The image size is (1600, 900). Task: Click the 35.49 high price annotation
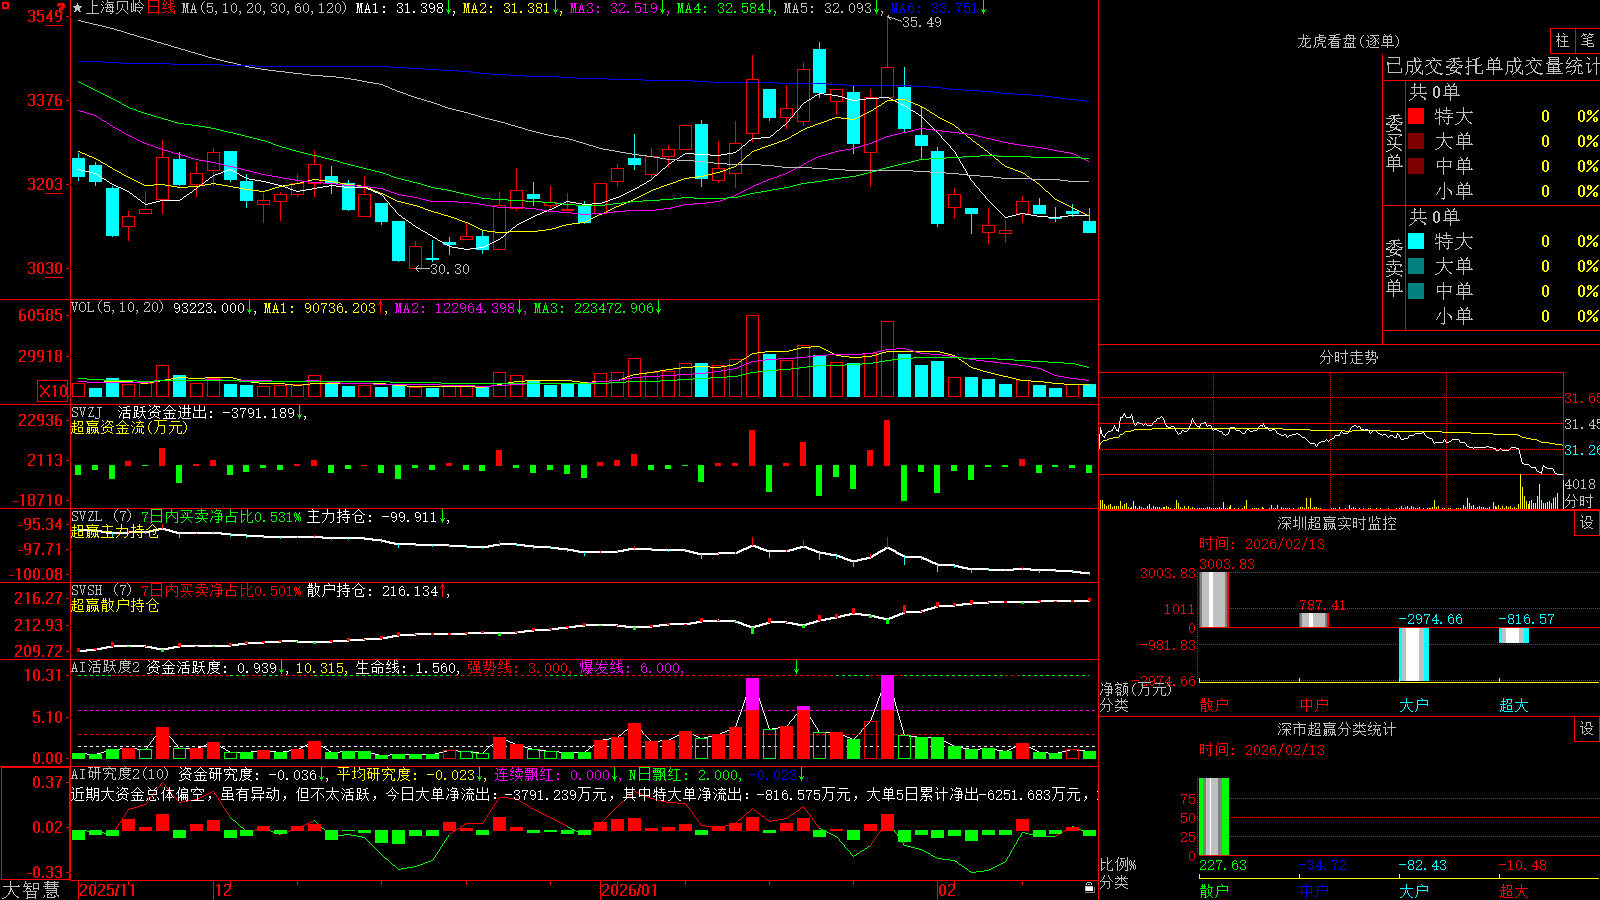point(921,22)
